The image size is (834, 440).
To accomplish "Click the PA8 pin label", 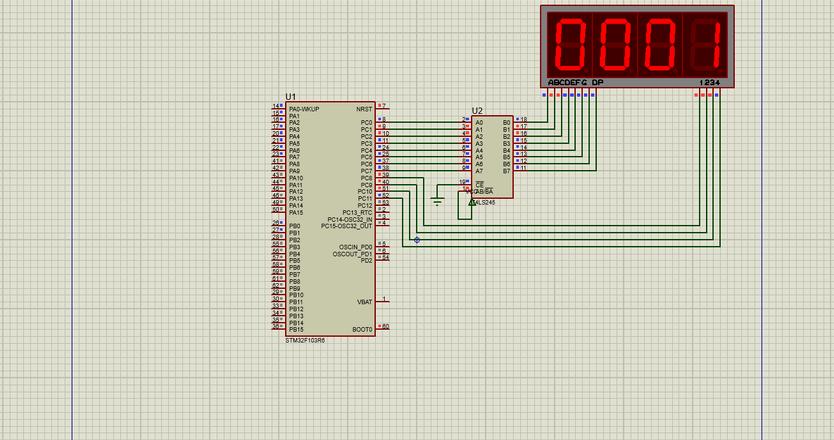I will click(x=295, y=164).
